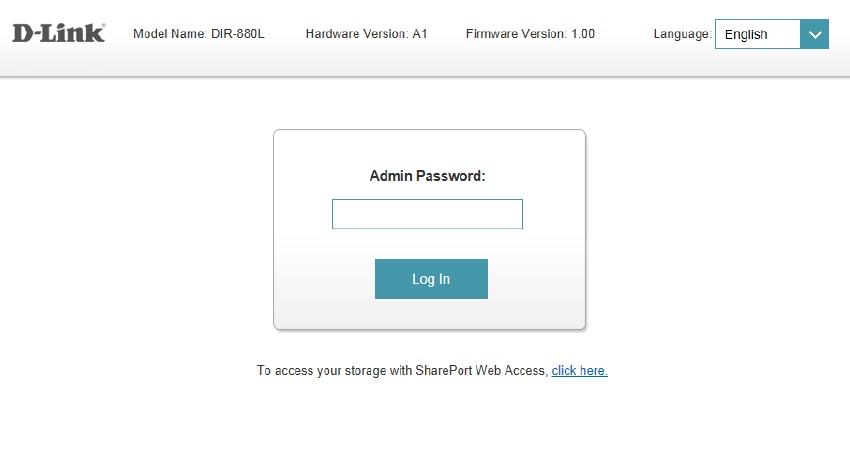The height and width of the screenshot is (468, 850).
Task: Click the SharePort Web Access sentence text
Action: pyautogui.click(x=402, y=370)
